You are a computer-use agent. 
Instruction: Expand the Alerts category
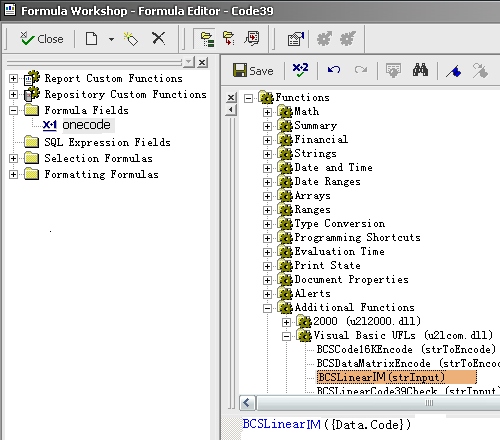point(267,294)
